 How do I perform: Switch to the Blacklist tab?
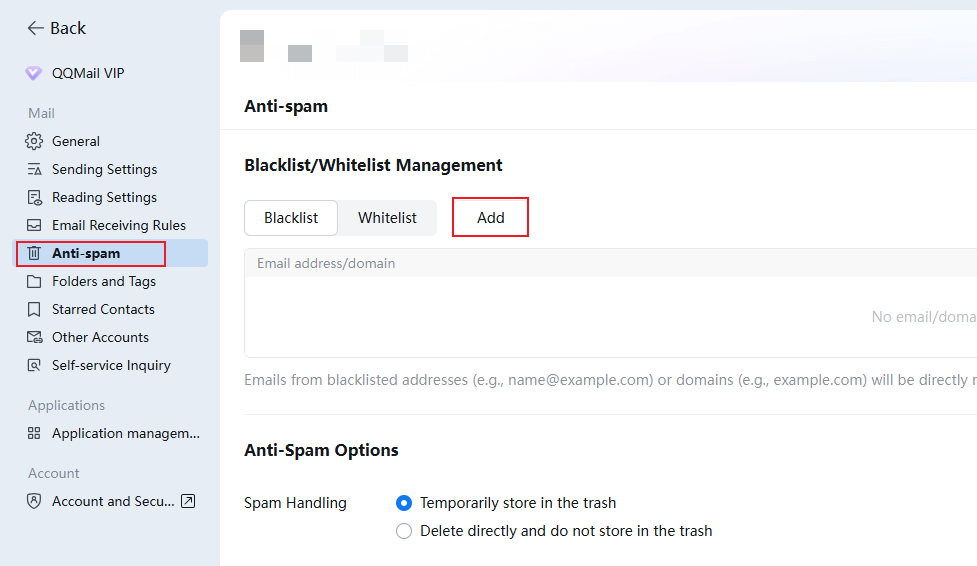click(291, 218)
